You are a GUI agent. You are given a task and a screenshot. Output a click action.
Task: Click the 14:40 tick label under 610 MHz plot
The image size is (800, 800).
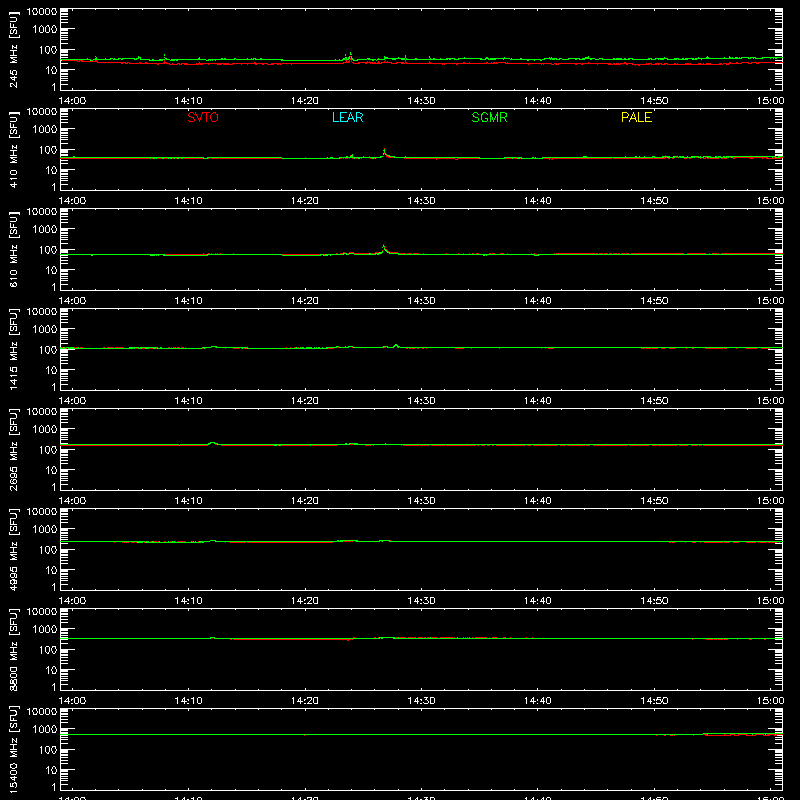point(538,301)
